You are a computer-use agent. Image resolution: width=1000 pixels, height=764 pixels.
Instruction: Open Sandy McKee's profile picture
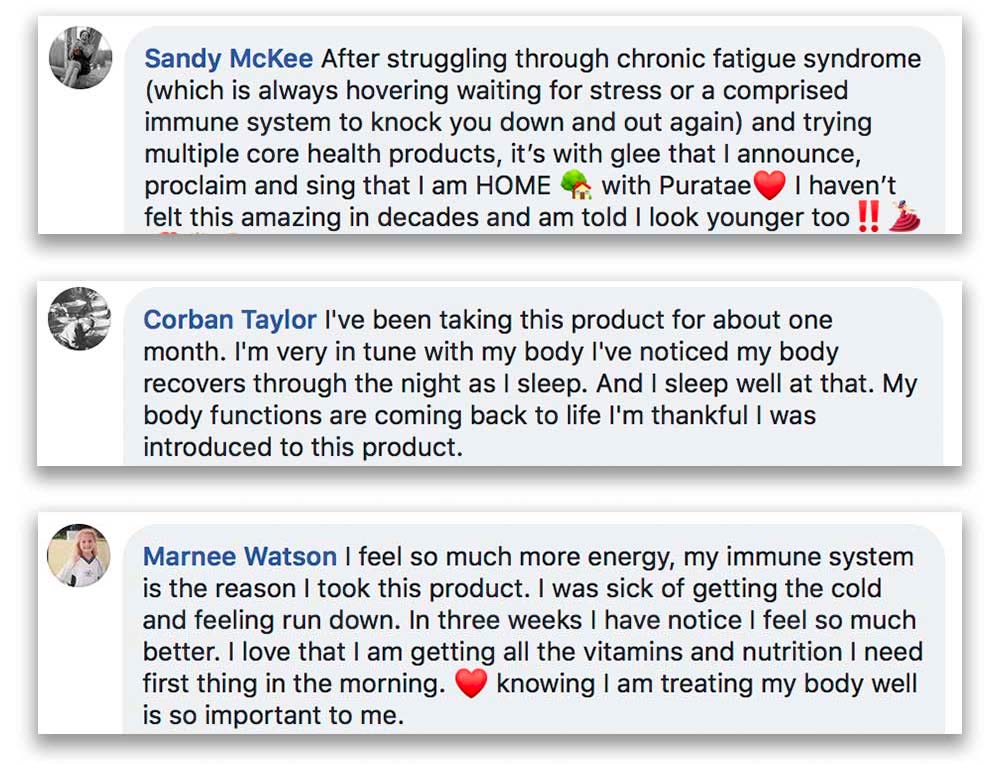pos(80,57)
